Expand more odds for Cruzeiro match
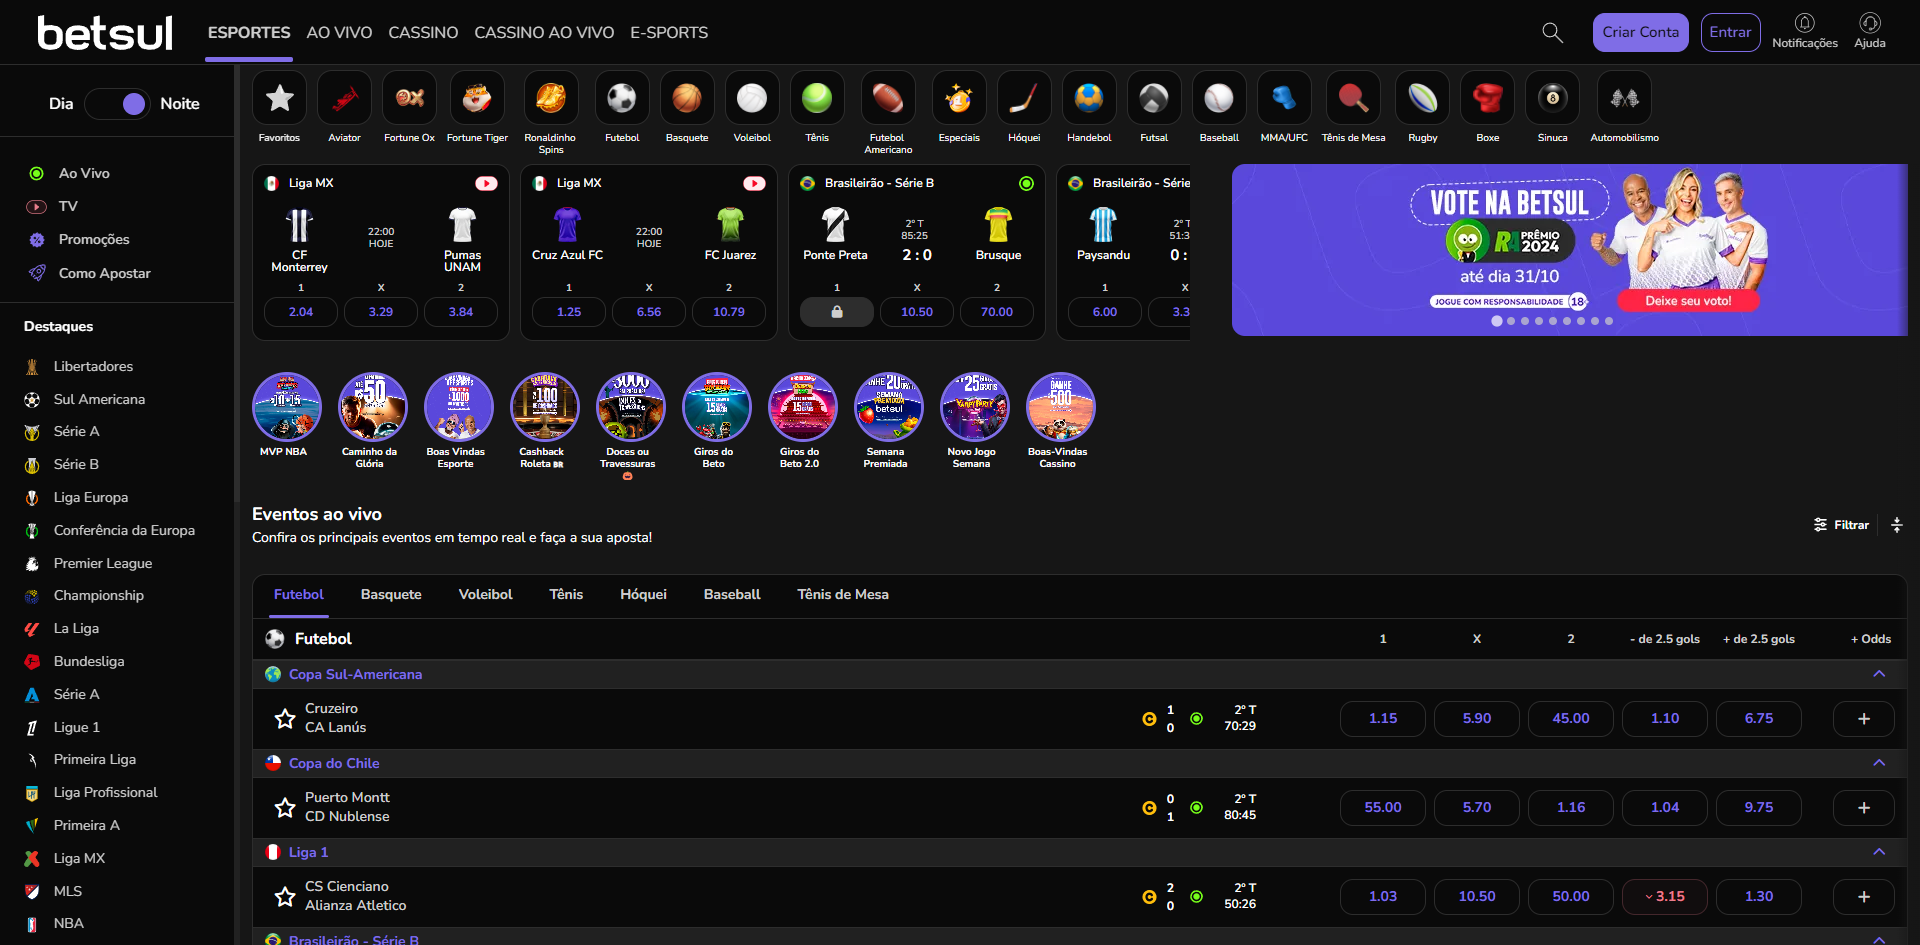The height and width of the screenshot is (945, 1920). (1864, 719)
